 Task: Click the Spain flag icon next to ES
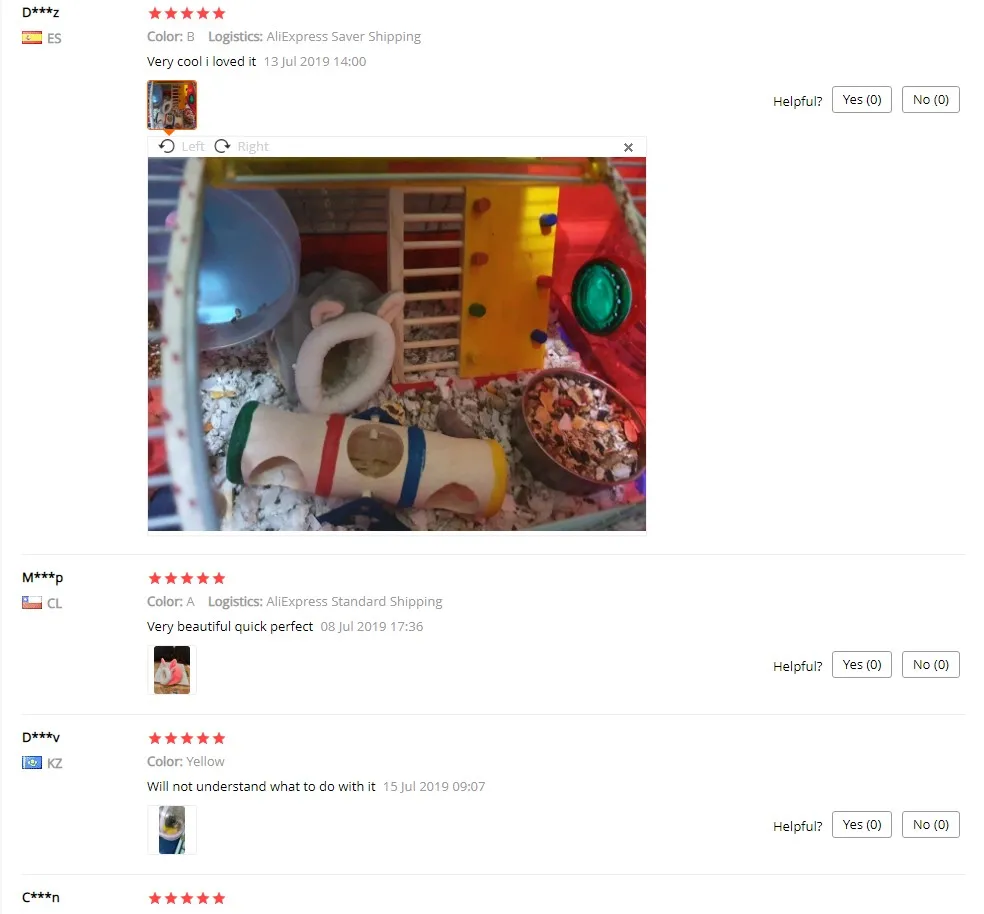(32, 38)
